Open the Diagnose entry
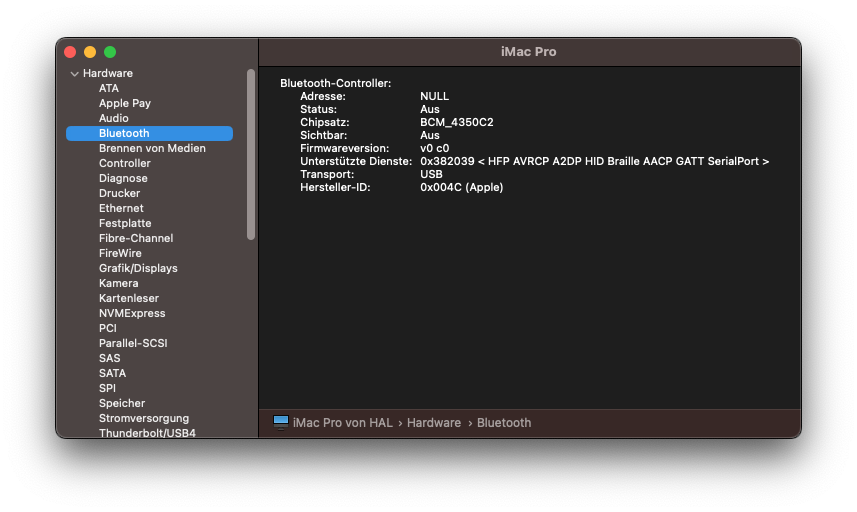The image size is (857, 512). (x=123, y=178)
